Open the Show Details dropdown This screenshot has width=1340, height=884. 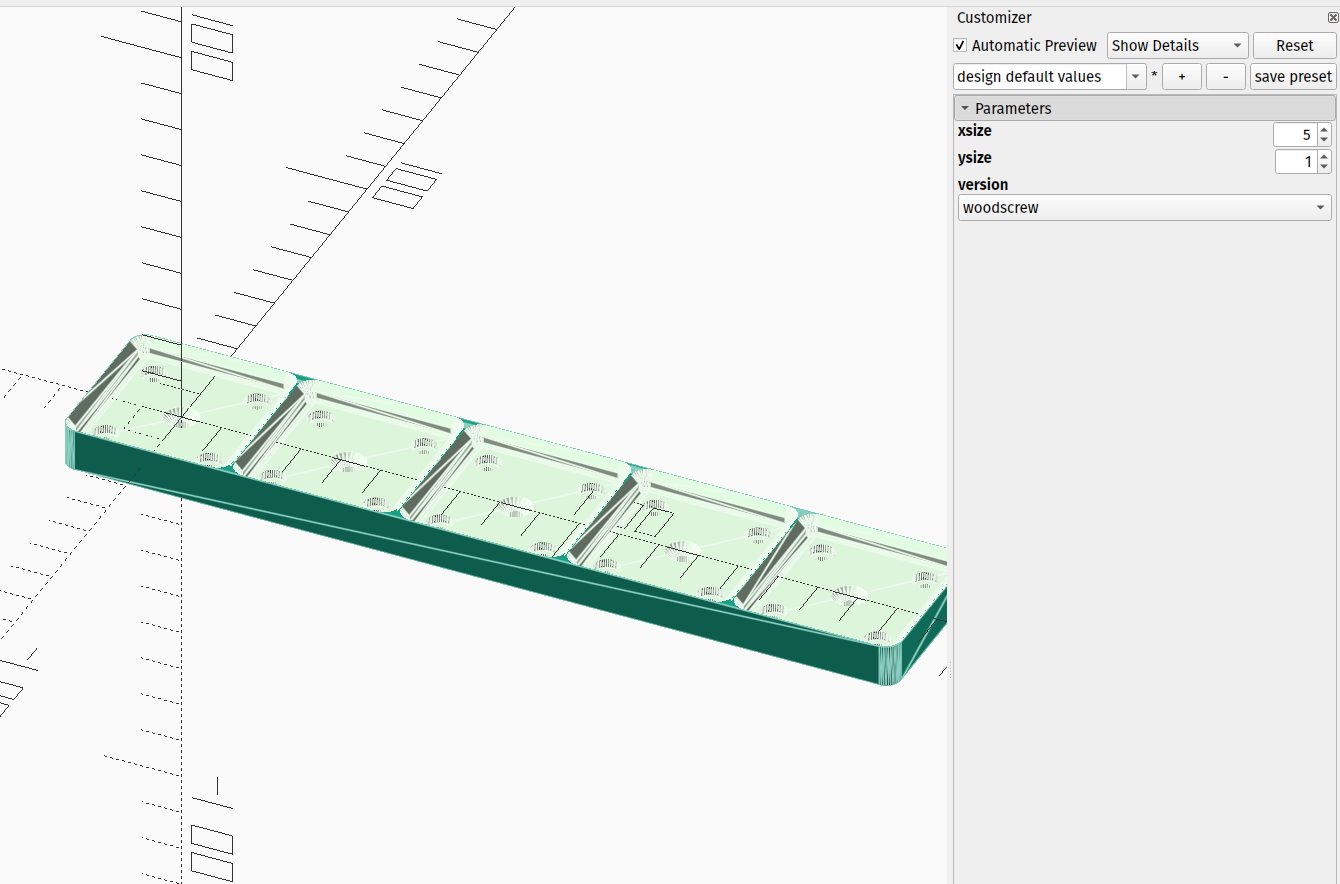[x=1176, y=45]
